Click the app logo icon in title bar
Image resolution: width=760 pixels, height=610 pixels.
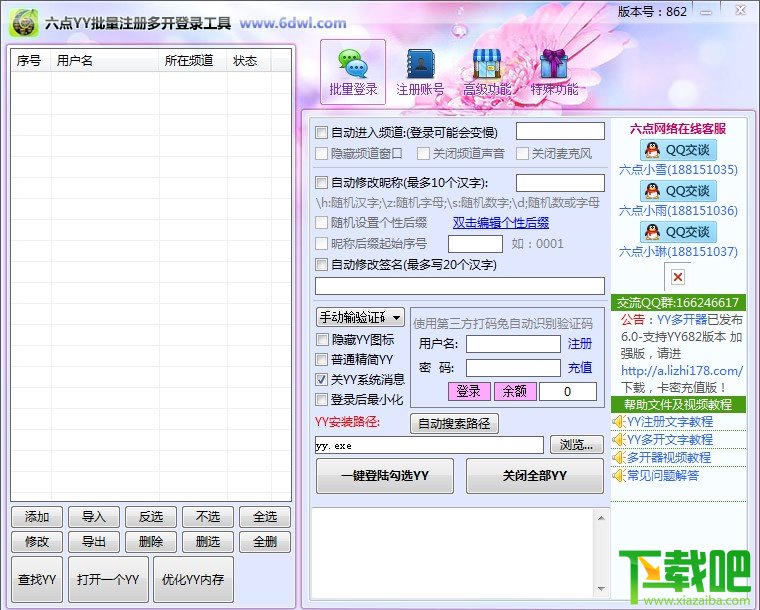(24, 22)
